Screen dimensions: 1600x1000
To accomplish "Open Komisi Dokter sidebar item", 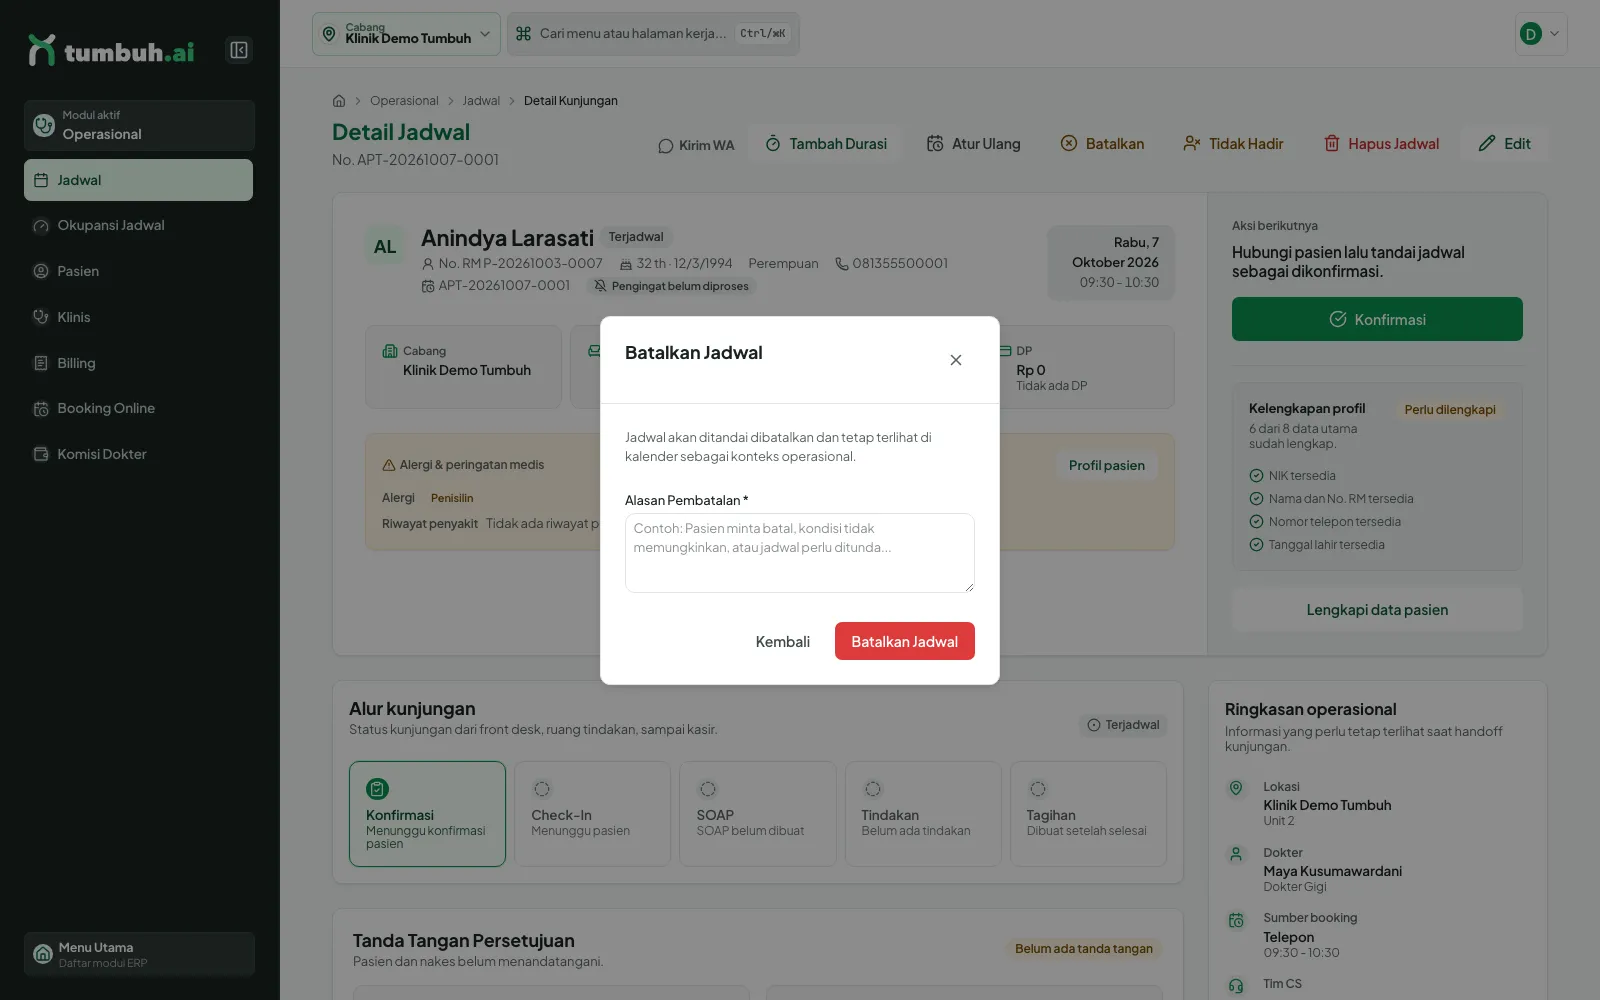I will click(x=138, y=454).
